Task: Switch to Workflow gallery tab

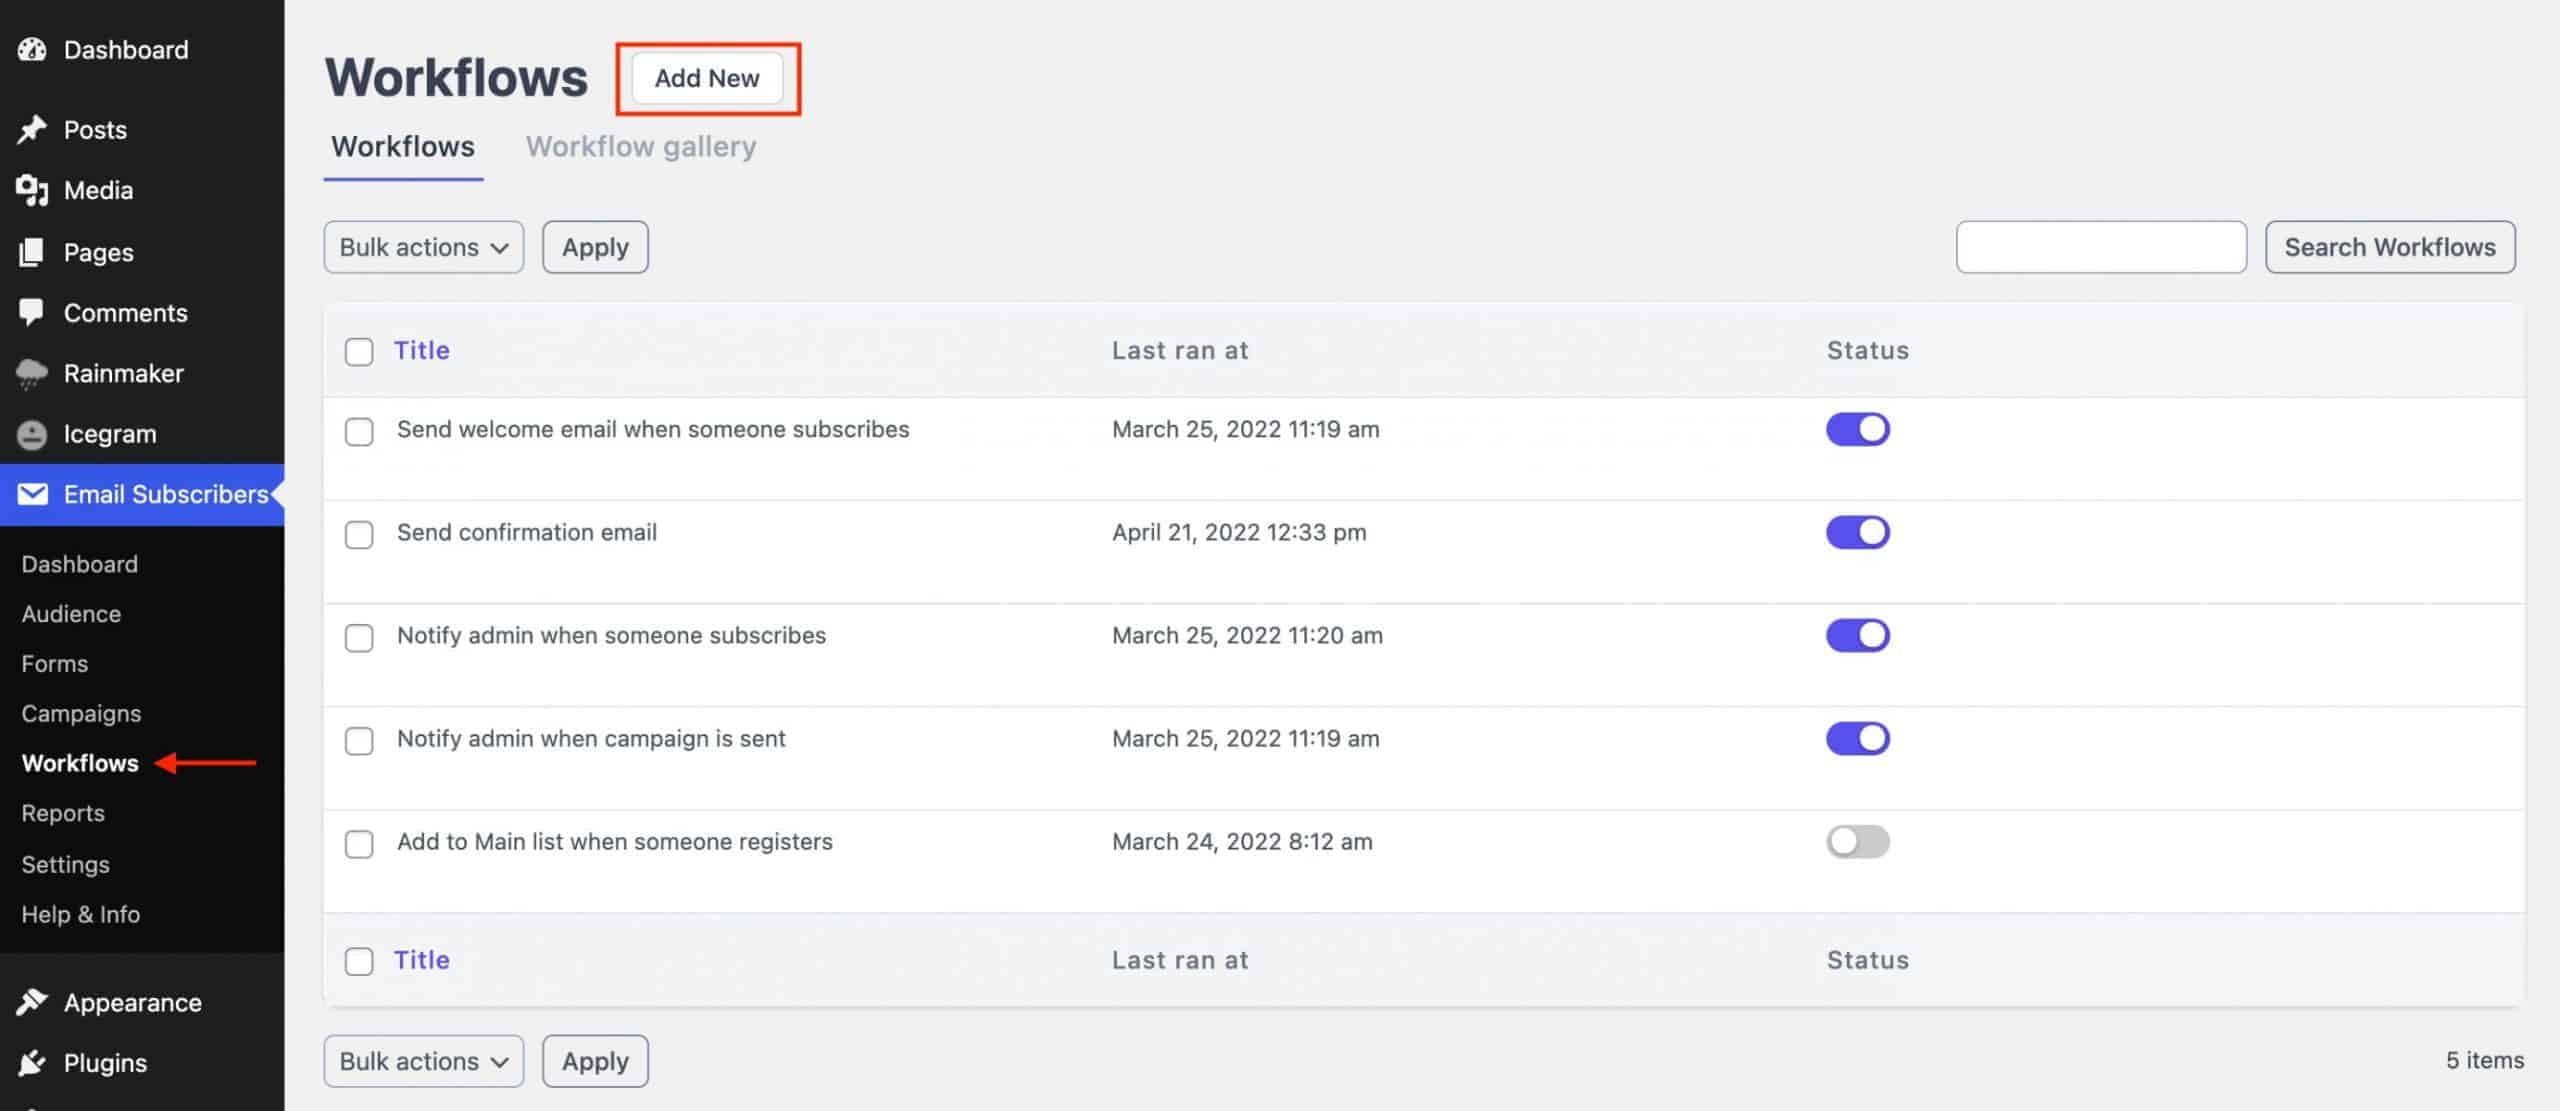Action: (x=638, y=147)
